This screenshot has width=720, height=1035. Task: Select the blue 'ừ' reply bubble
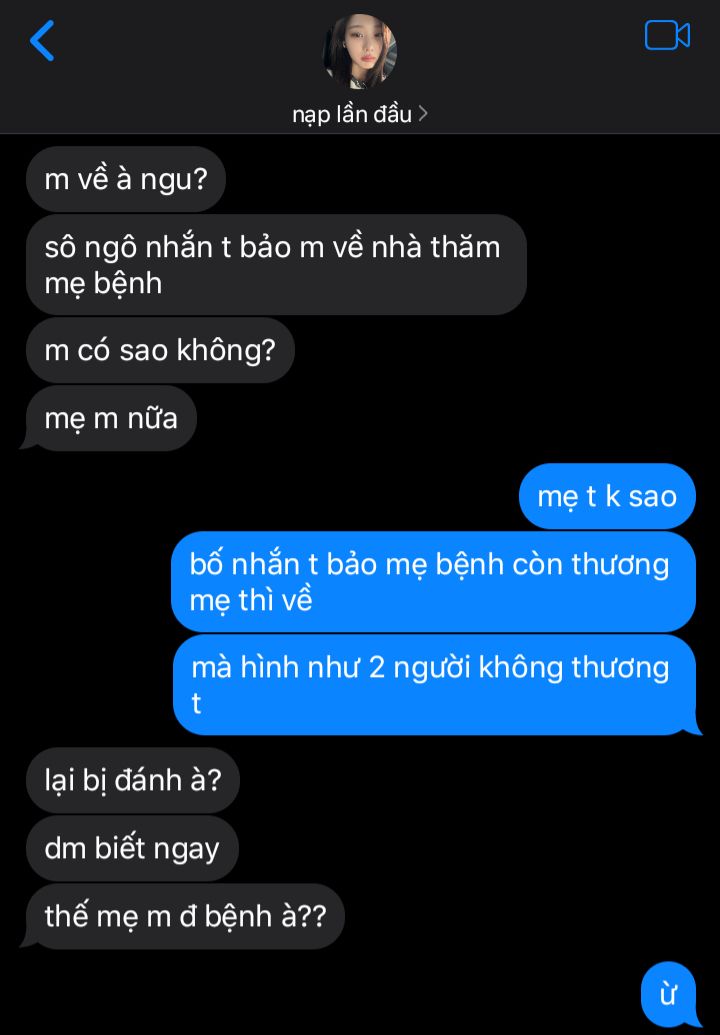tap(669, 994)
